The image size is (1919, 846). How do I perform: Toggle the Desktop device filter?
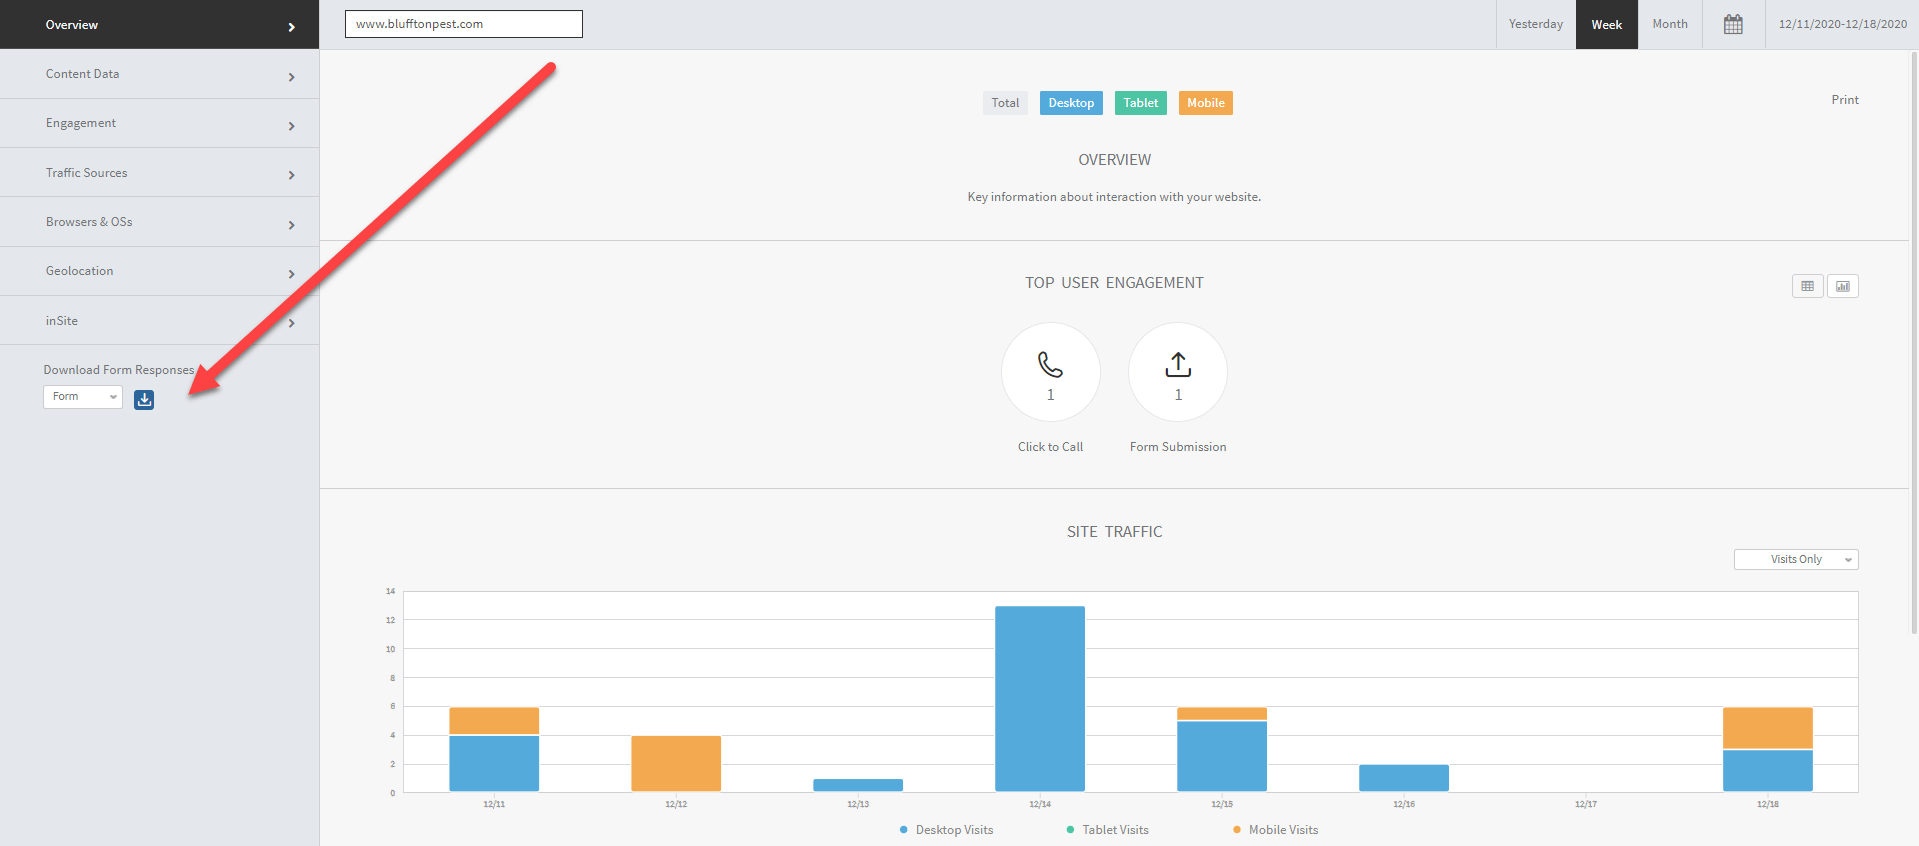click(x=1071, y=103)
